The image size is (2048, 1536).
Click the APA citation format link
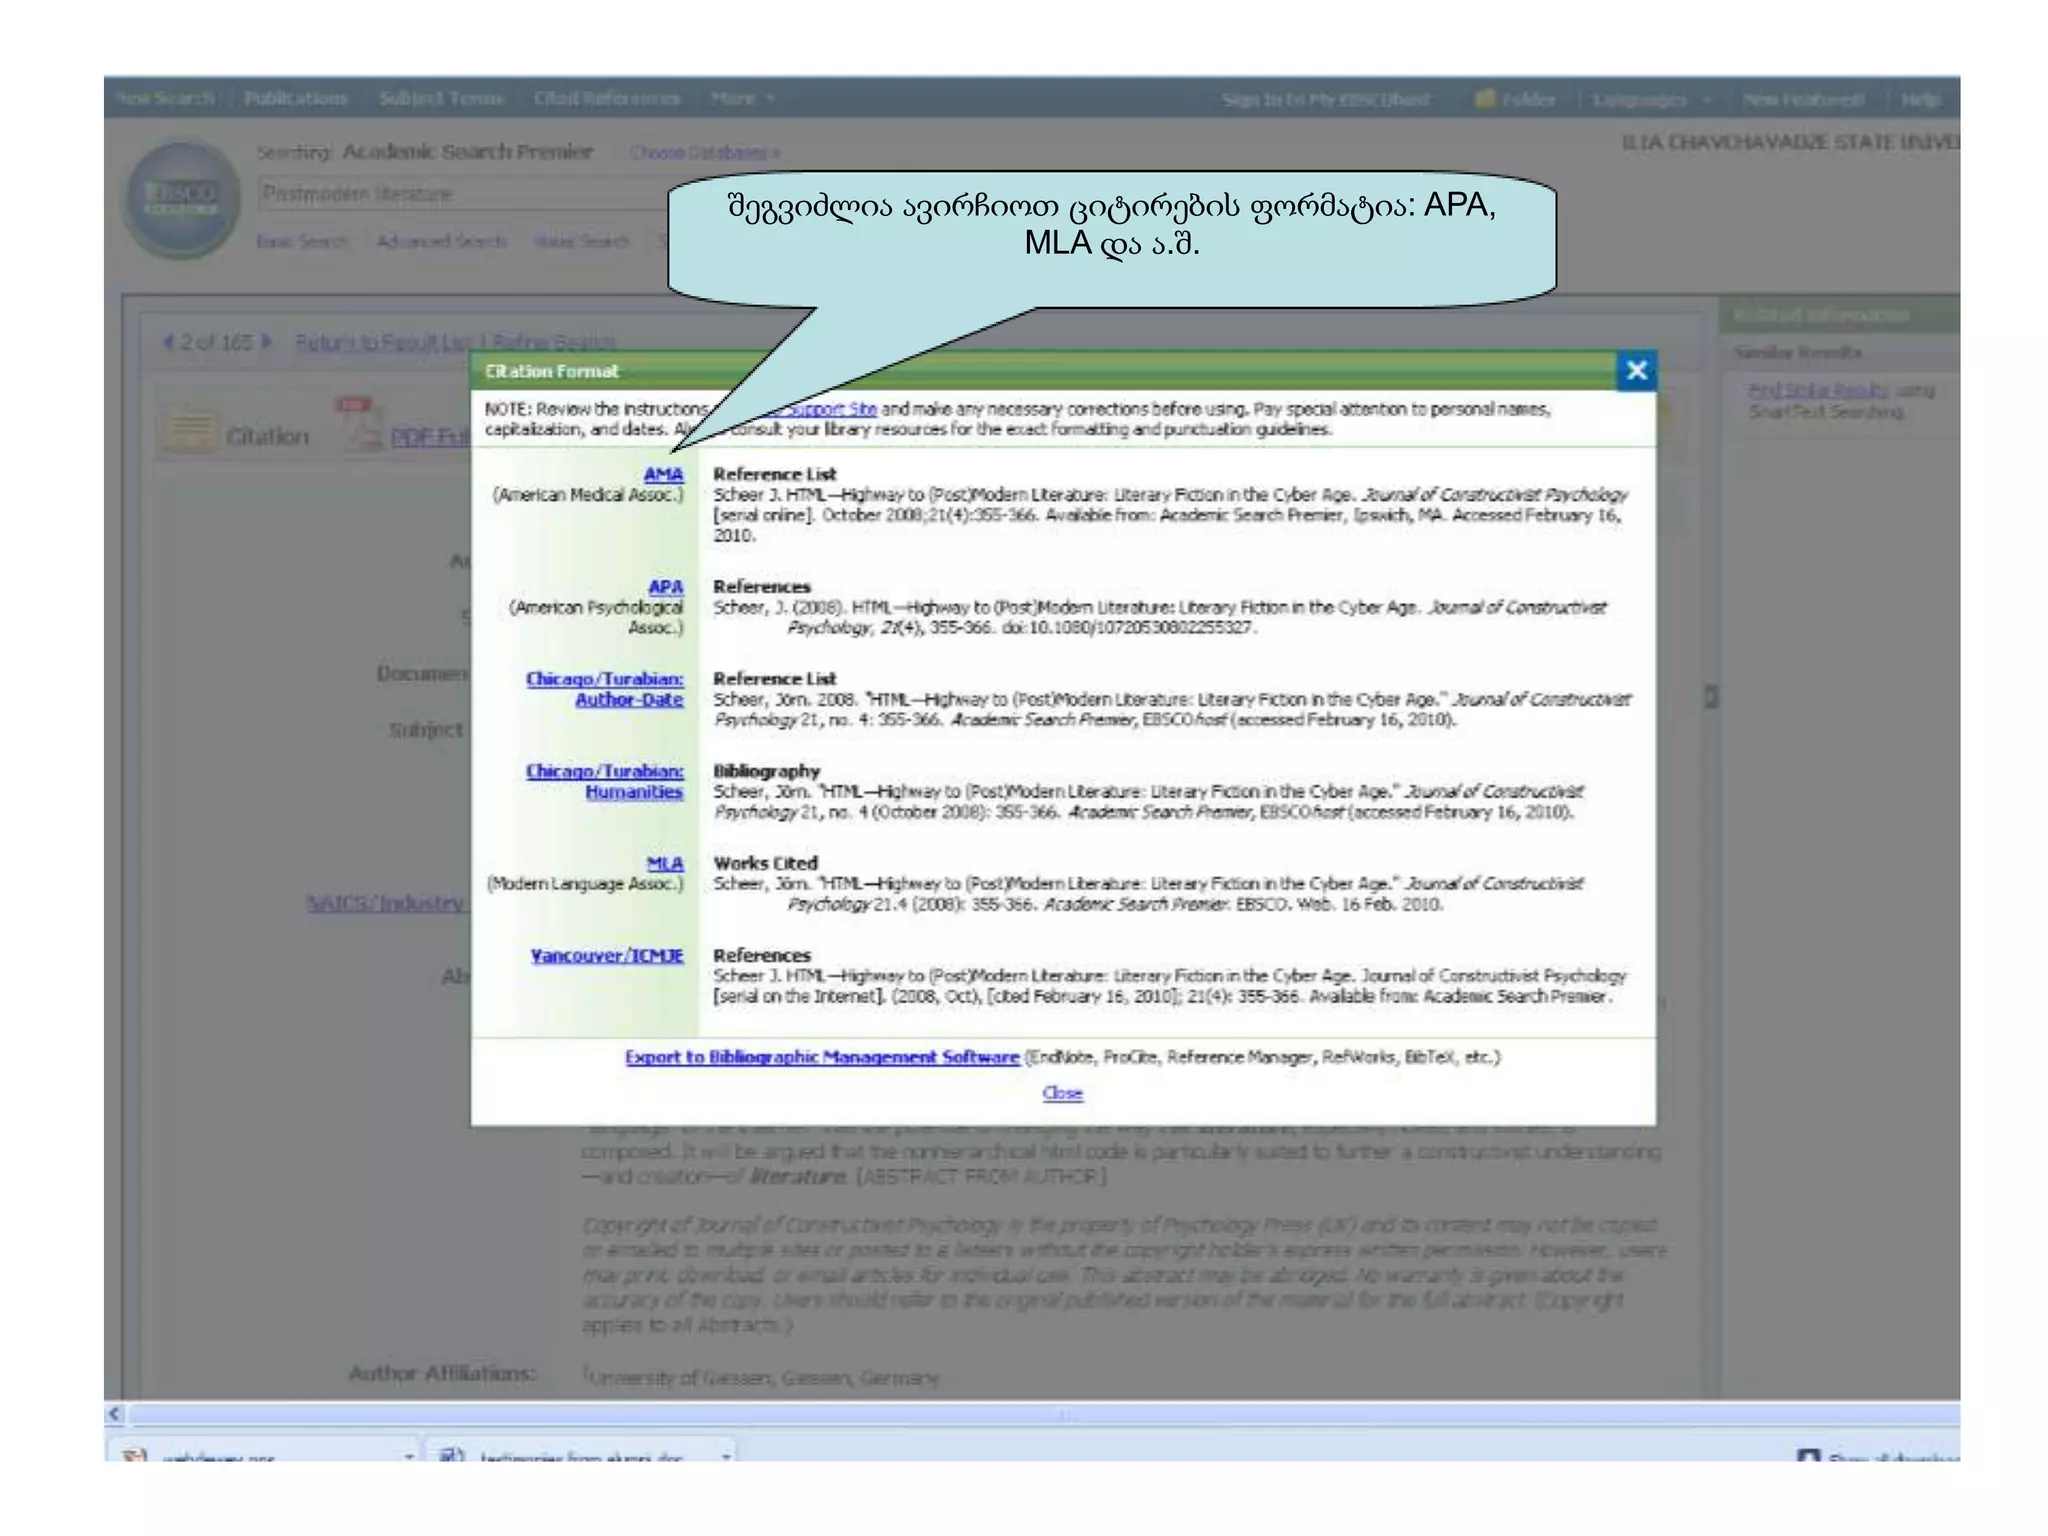click(665, 587)
